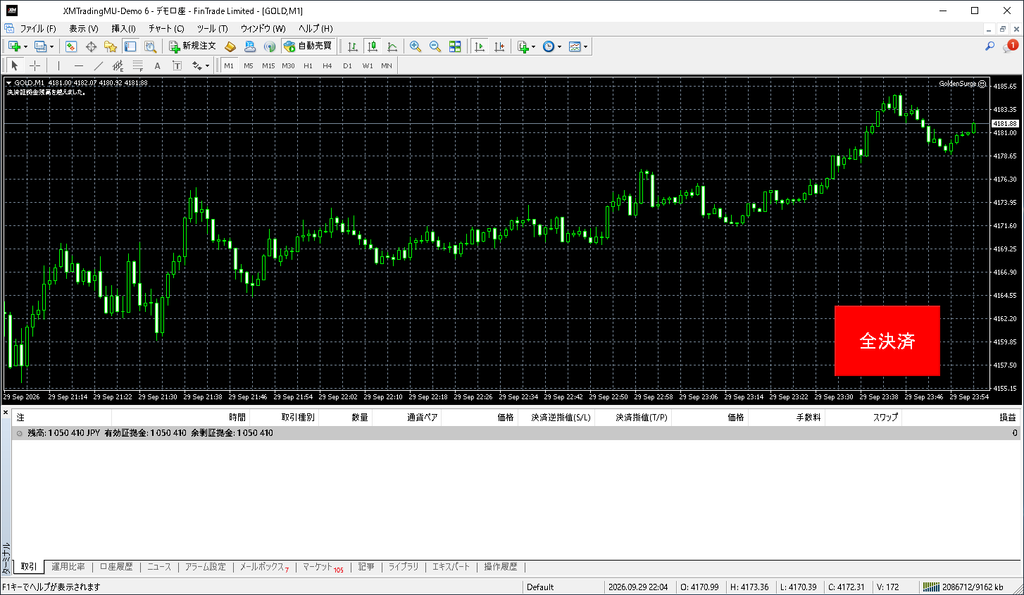Select the cursor arrow tool
This screenshot has height=595, width=1024.
tap(14, 65)
